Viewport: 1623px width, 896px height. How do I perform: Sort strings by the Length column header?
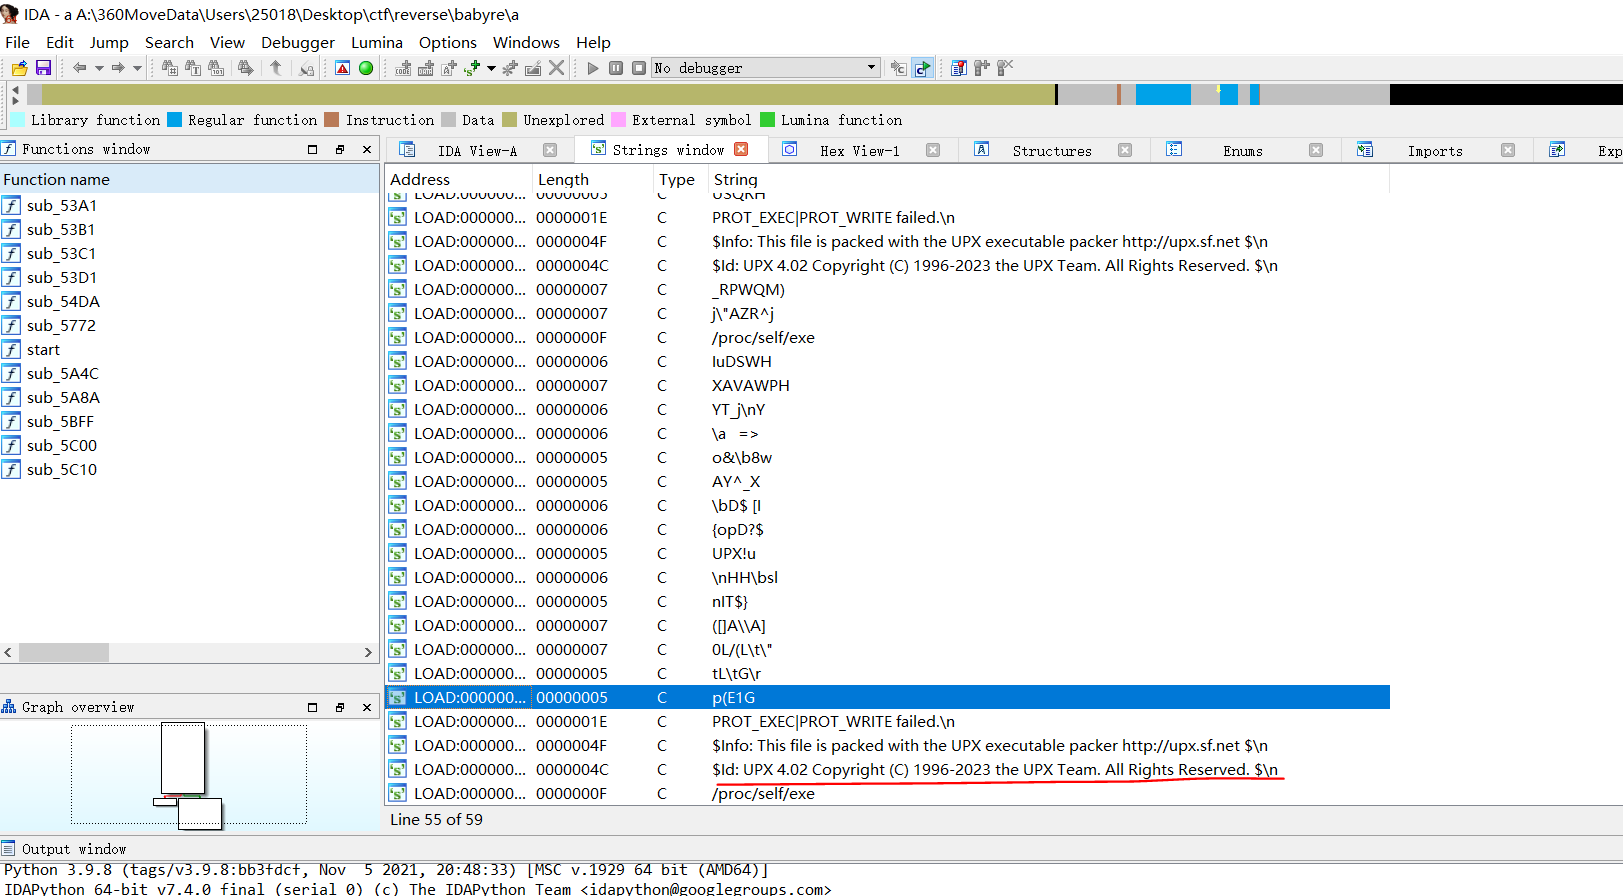[x=593, y=179]
